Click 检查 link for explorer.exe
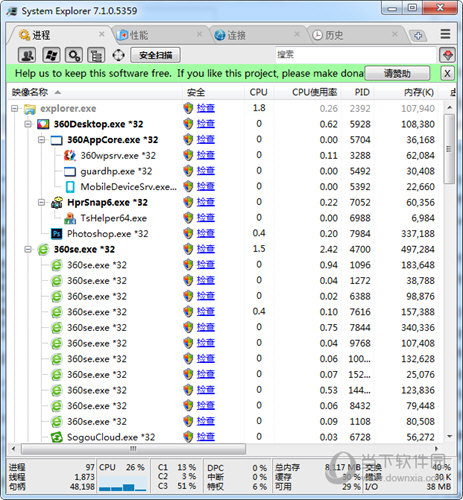 pyautogui.click(x=206, y=108)
